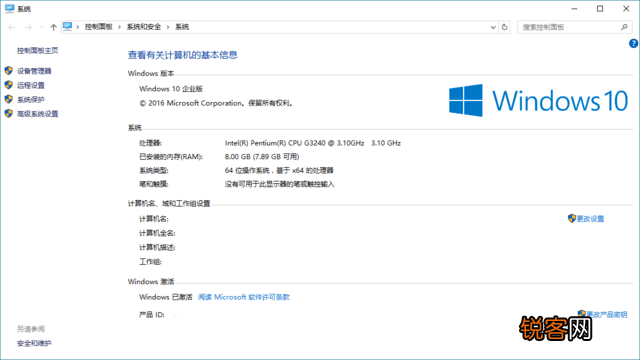Click the computer icon in address bar

point(68,27)
